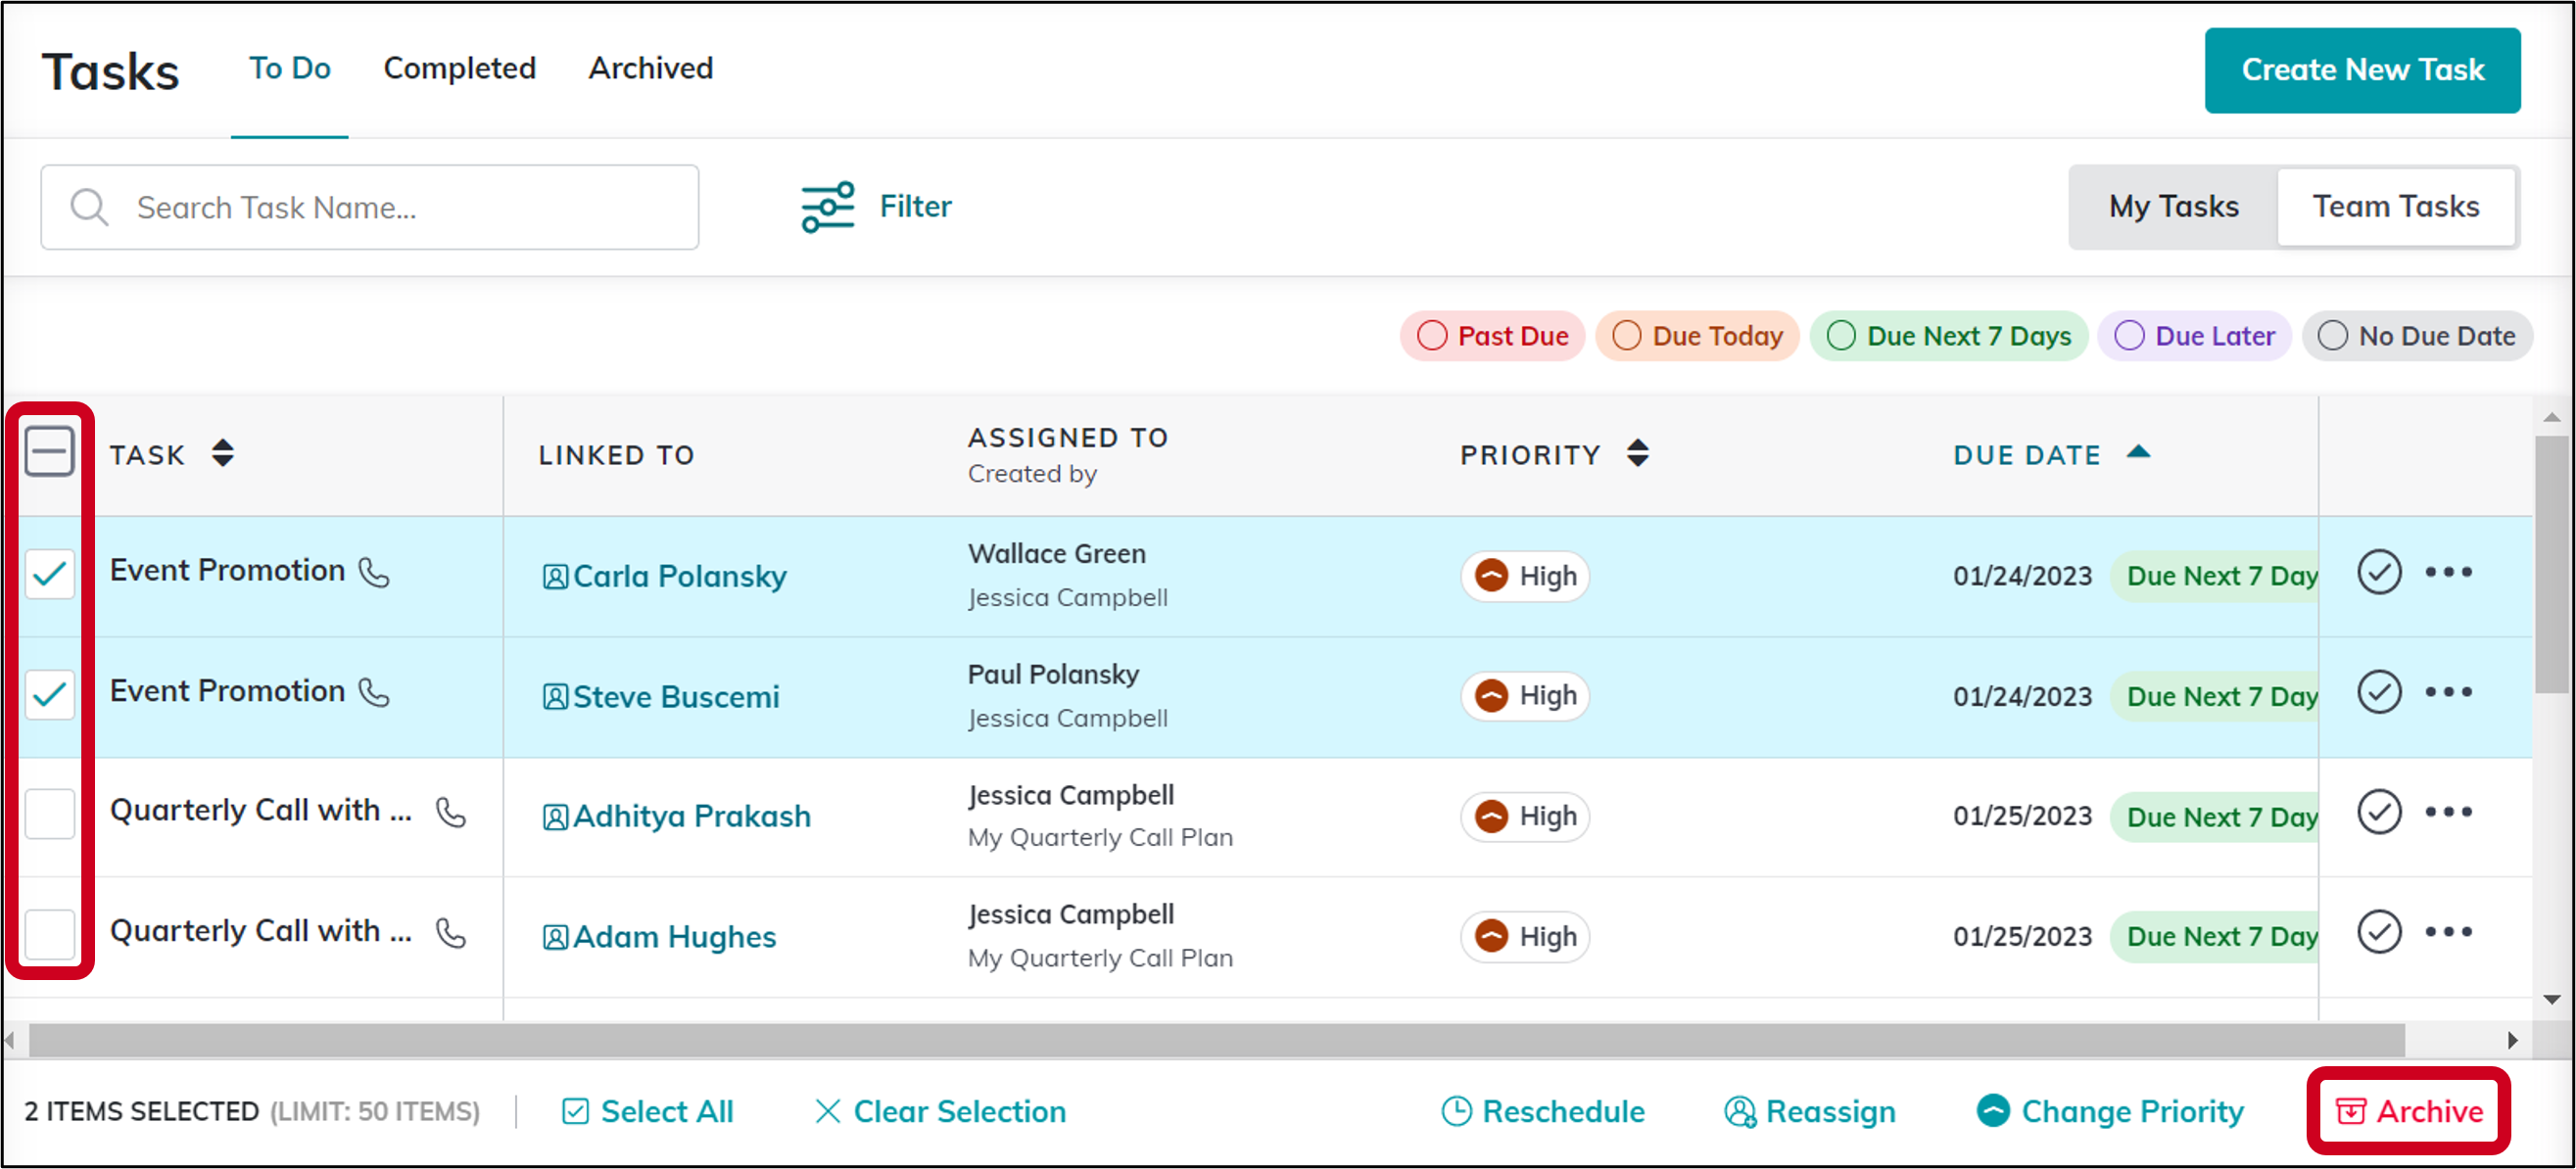This screenshot has width=2576, height=1169.
Task: Click Reassign action
Action: coord(1810,1111)
